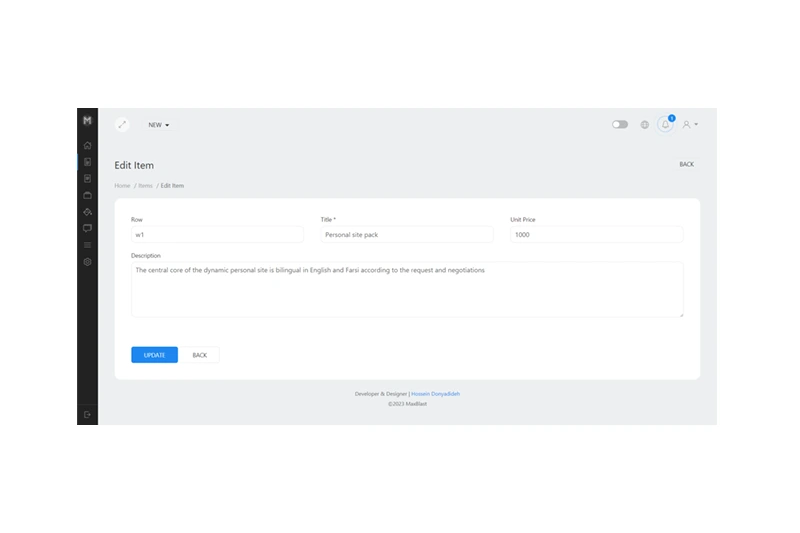This screenshot has width=800, height=533.
Task: Click the globe language icon
Action: click(644, 125)
